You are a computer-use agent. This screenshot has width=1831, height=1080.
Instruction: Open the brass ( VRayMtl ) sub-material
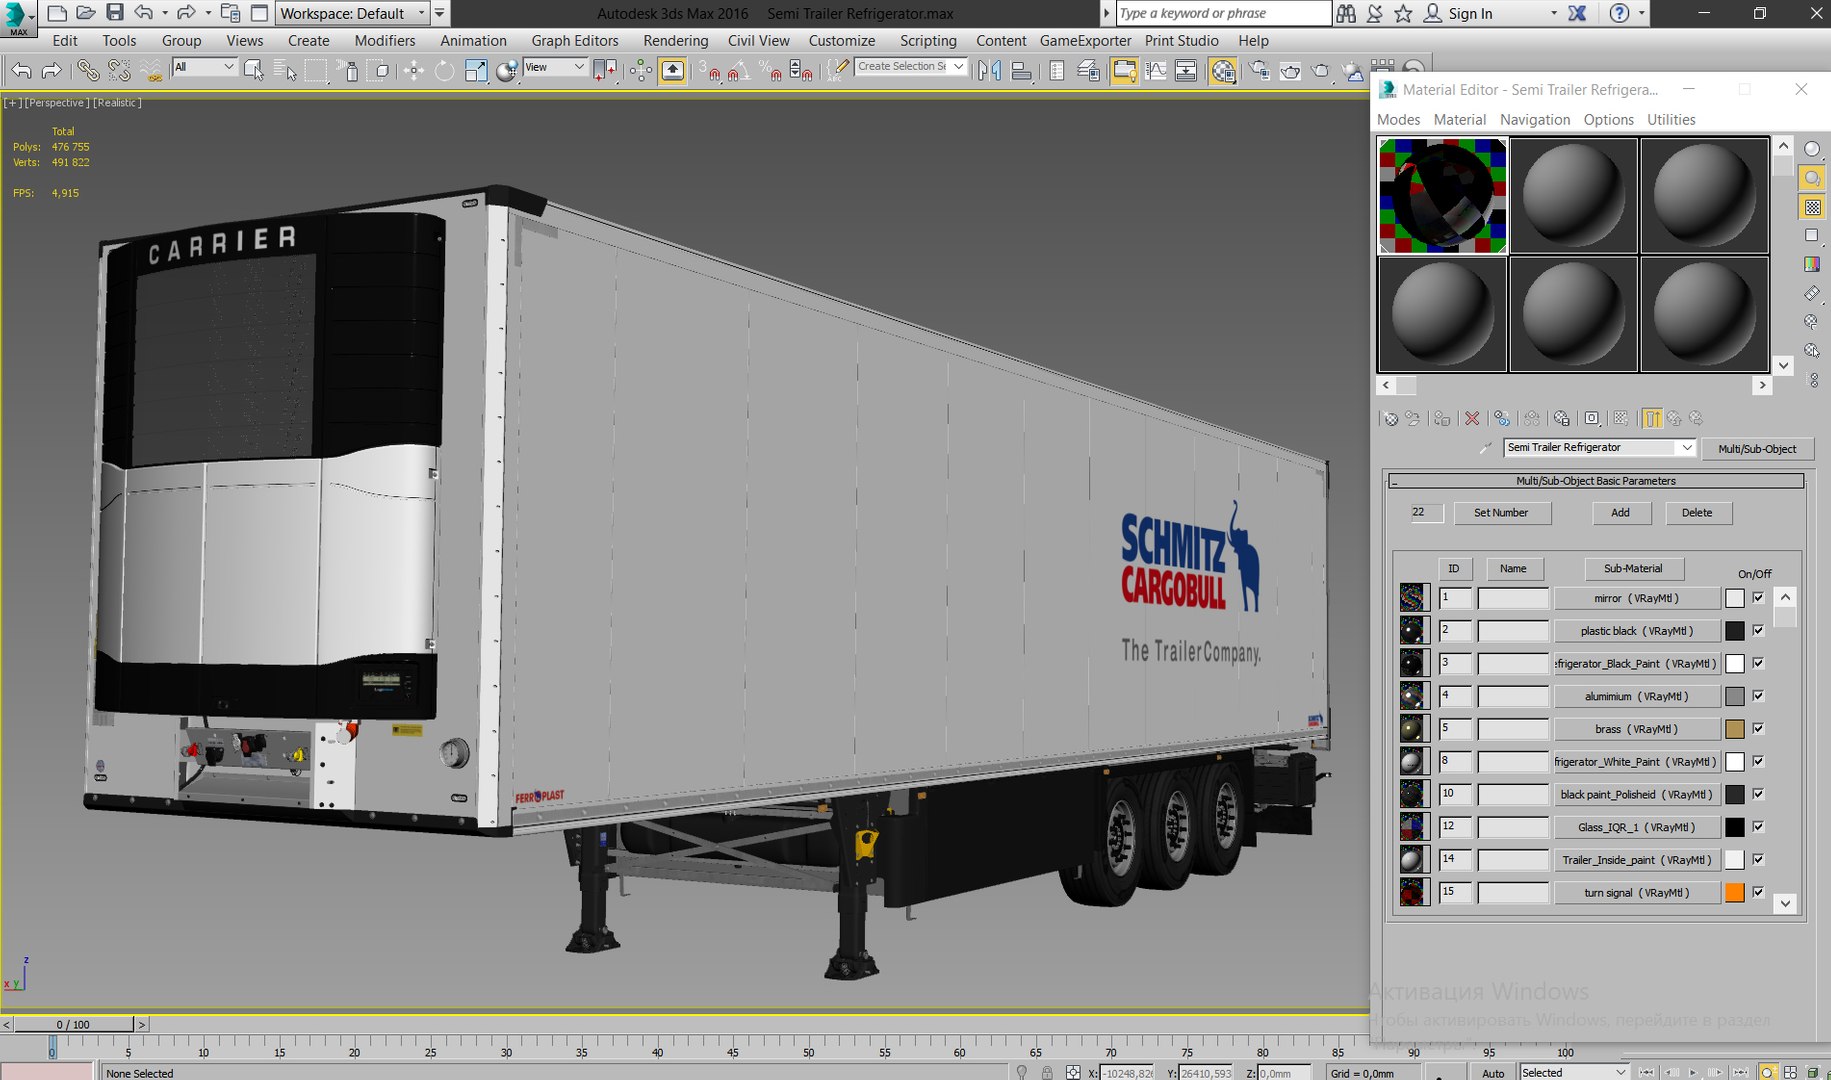coord(1636,729)
